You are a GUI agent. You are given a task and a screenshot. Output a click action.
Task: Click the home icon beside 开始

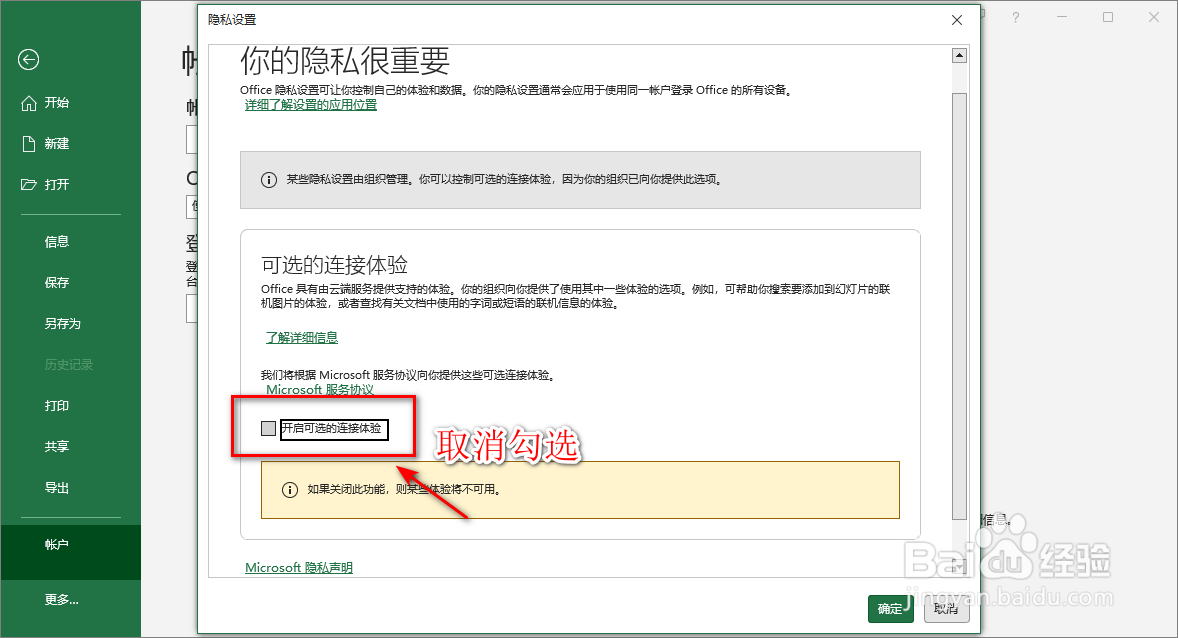pyautogui.click(x=29, y=103)
